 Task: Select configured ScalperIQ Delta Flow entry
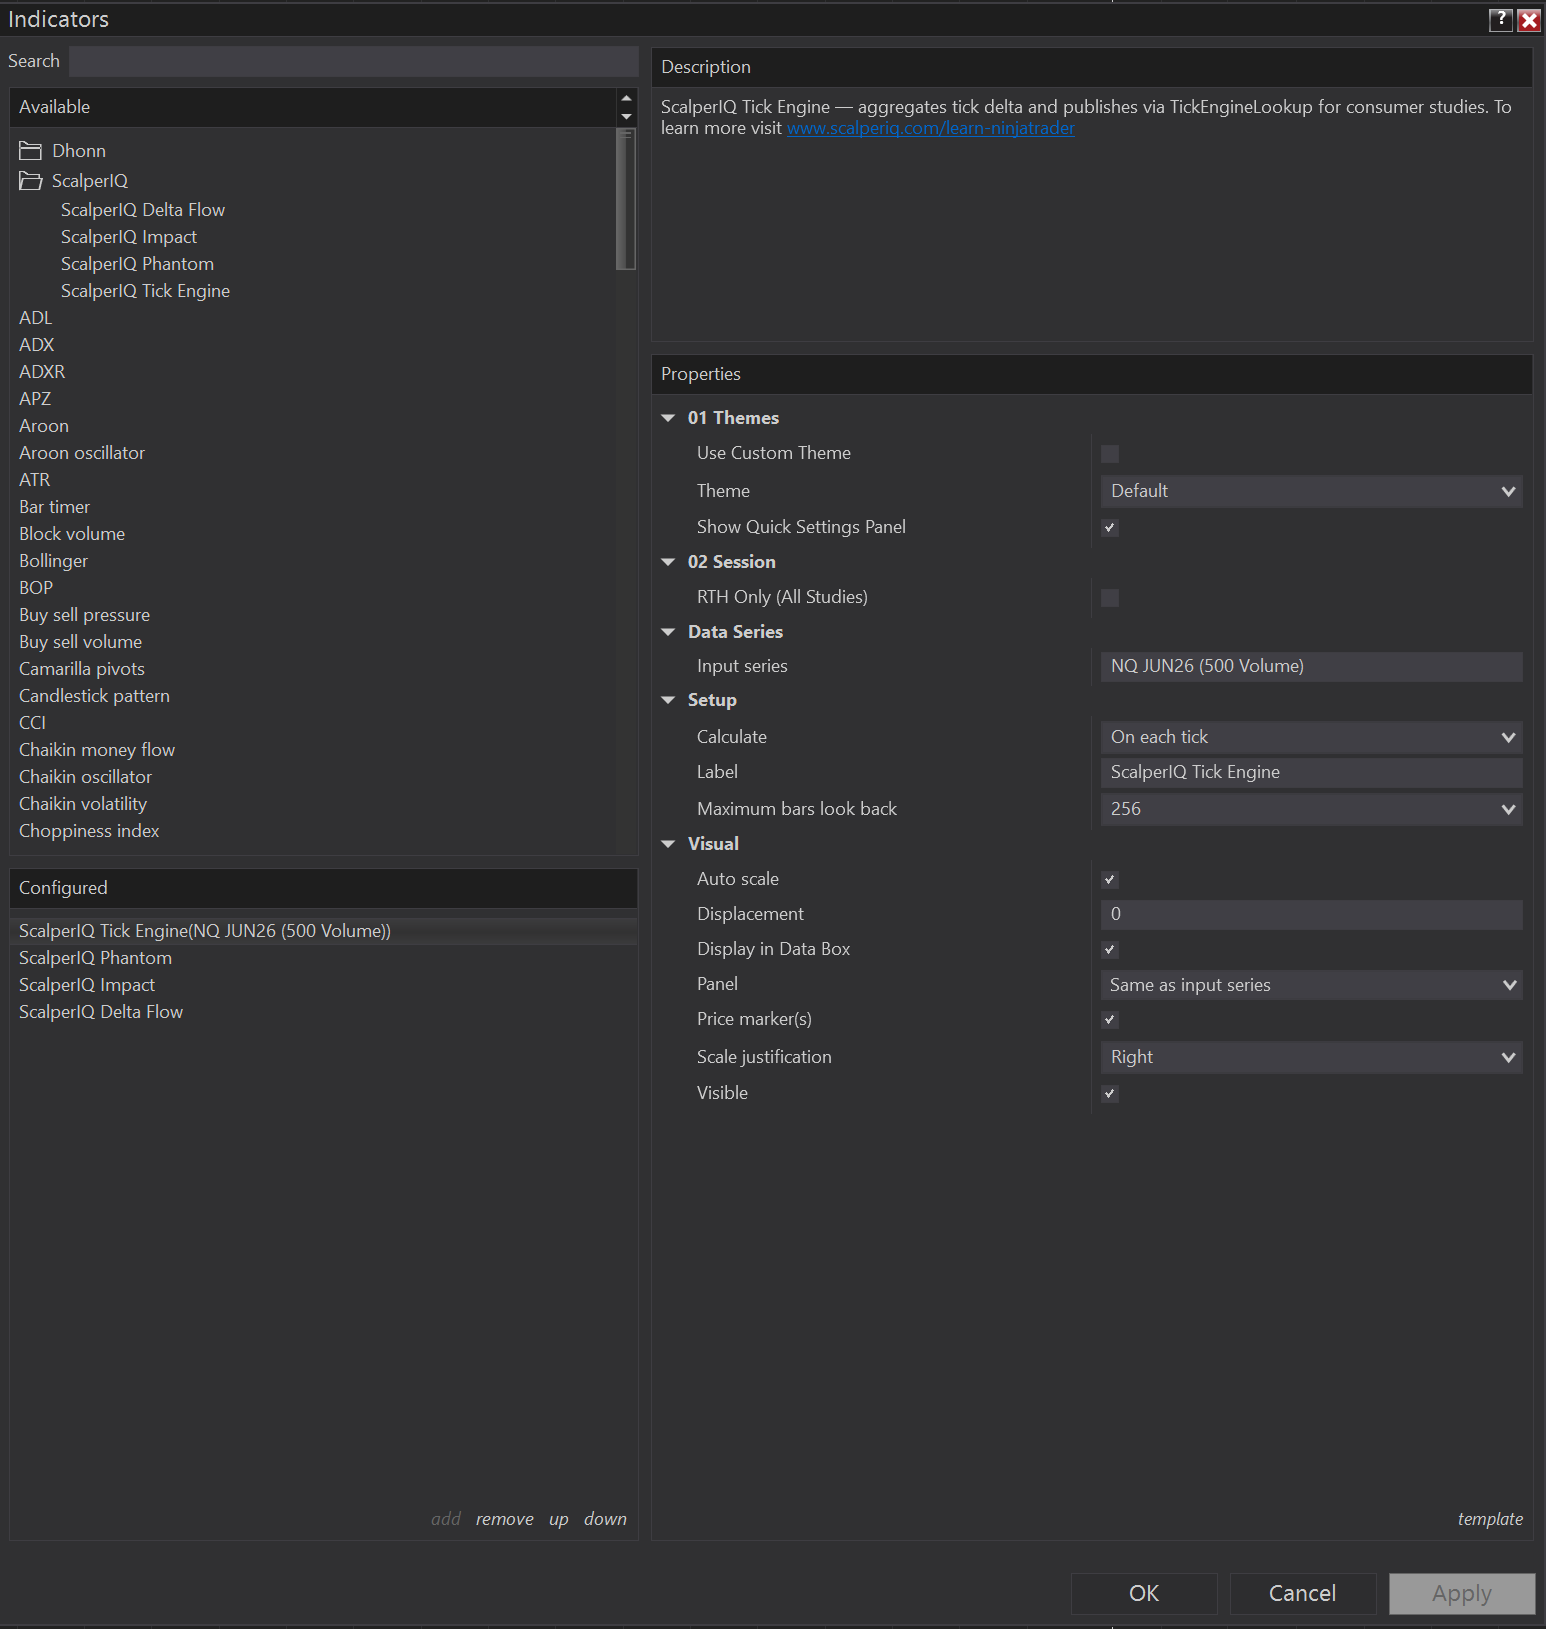[x=101, y=1012]
